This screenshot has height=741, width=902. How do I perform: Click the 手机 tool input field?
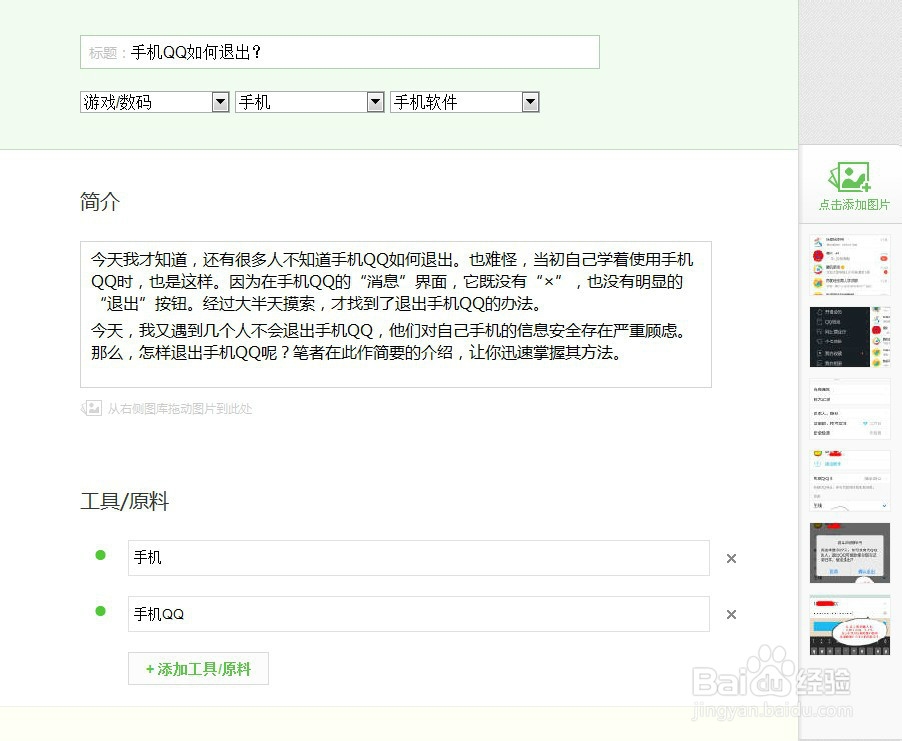(419, 557)
